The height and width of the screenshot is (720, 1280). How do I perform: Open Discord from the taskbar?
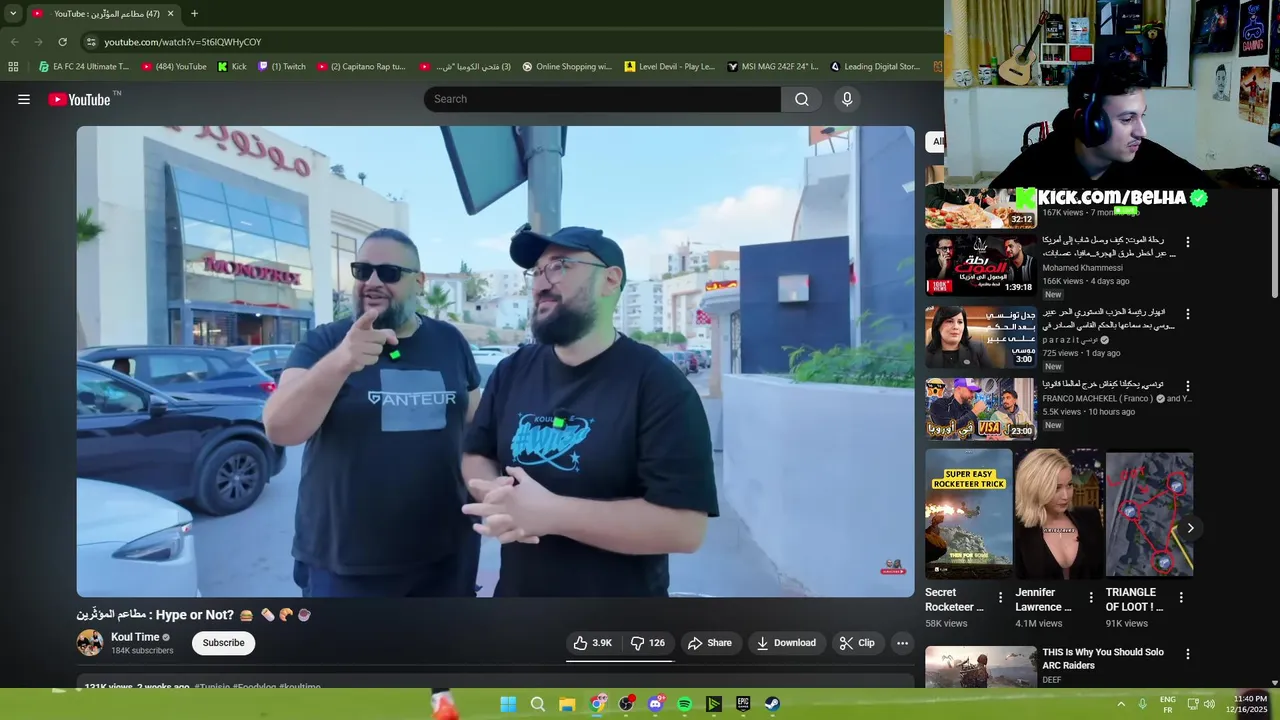656,704
